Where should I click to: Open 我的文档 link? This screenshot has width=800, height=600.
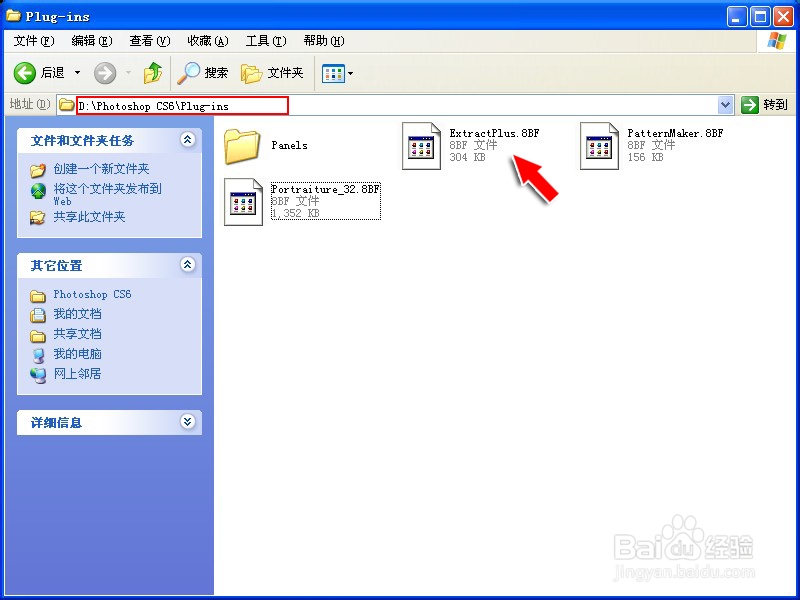coord(78,314)
